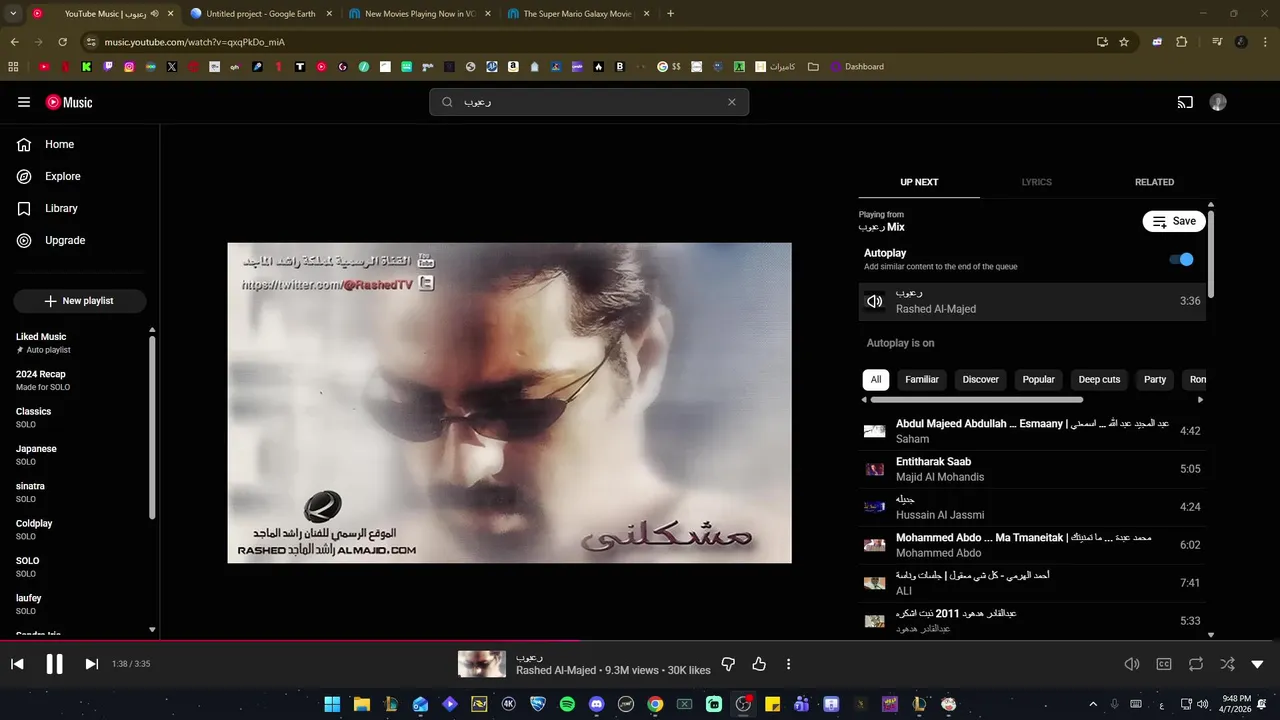Open the Liked Music playlist
1280x720 pixels.
point(76,343)
